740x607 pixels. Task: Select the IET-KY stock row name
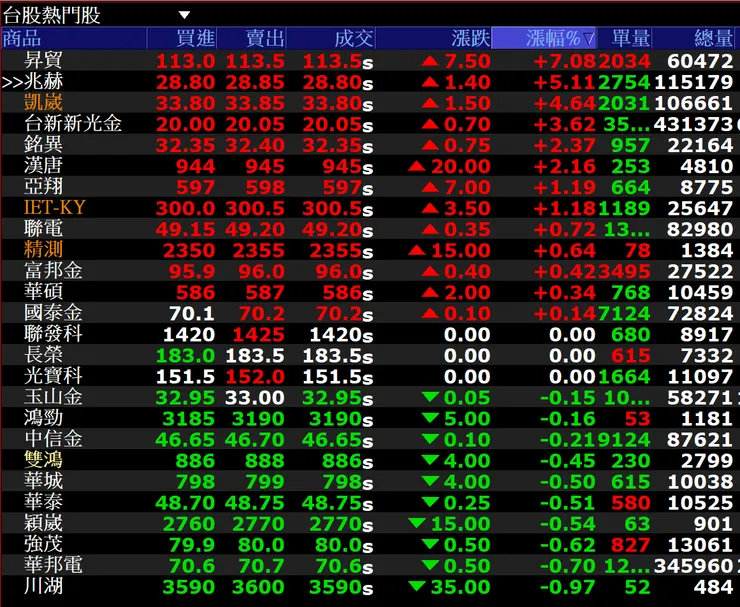coord(55,208)
